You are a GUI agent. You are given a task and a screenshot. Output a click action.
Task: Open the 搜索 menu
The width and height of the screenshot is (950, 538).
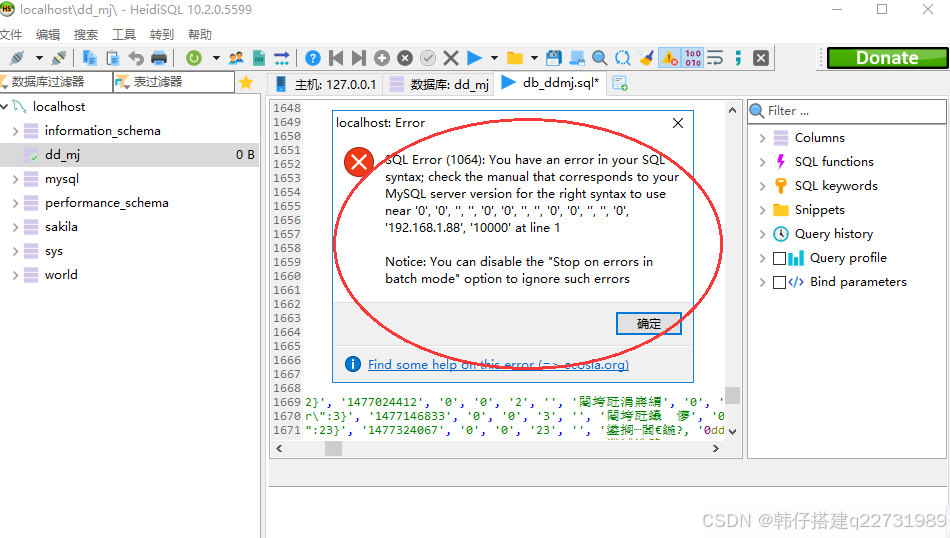point(85,35)
